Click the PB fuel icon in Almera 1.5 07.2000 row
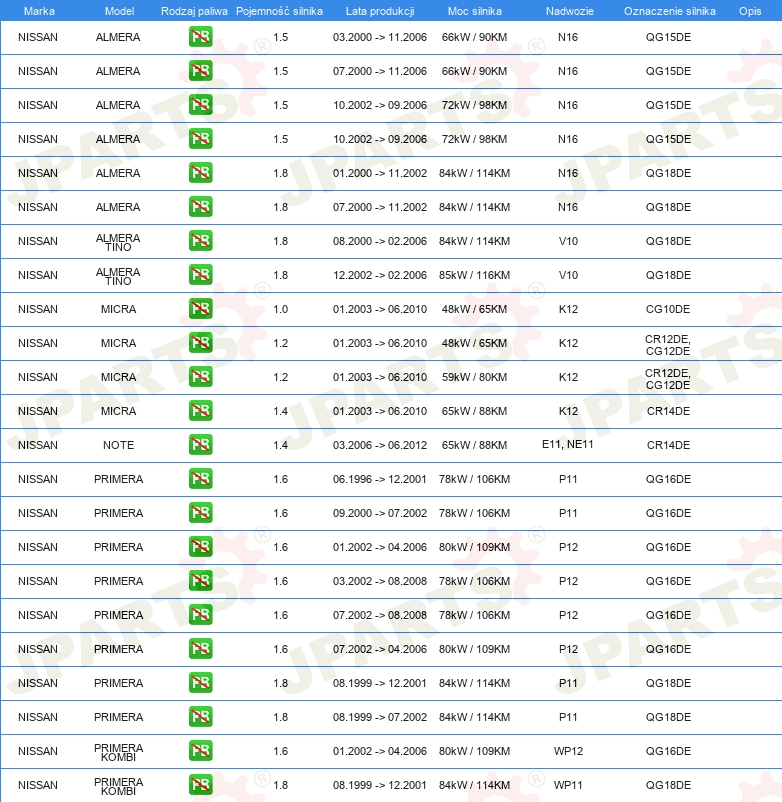 pyautogui.click(x=200, y=71)
